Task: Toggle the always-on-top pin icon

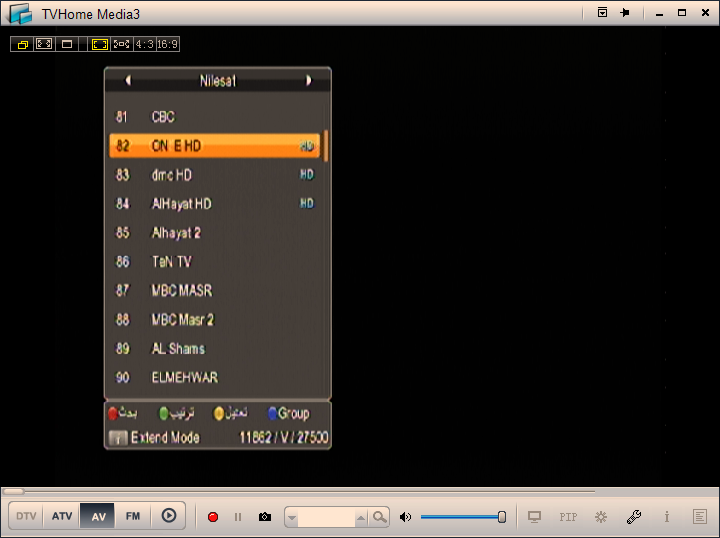Action: point(625,13)
